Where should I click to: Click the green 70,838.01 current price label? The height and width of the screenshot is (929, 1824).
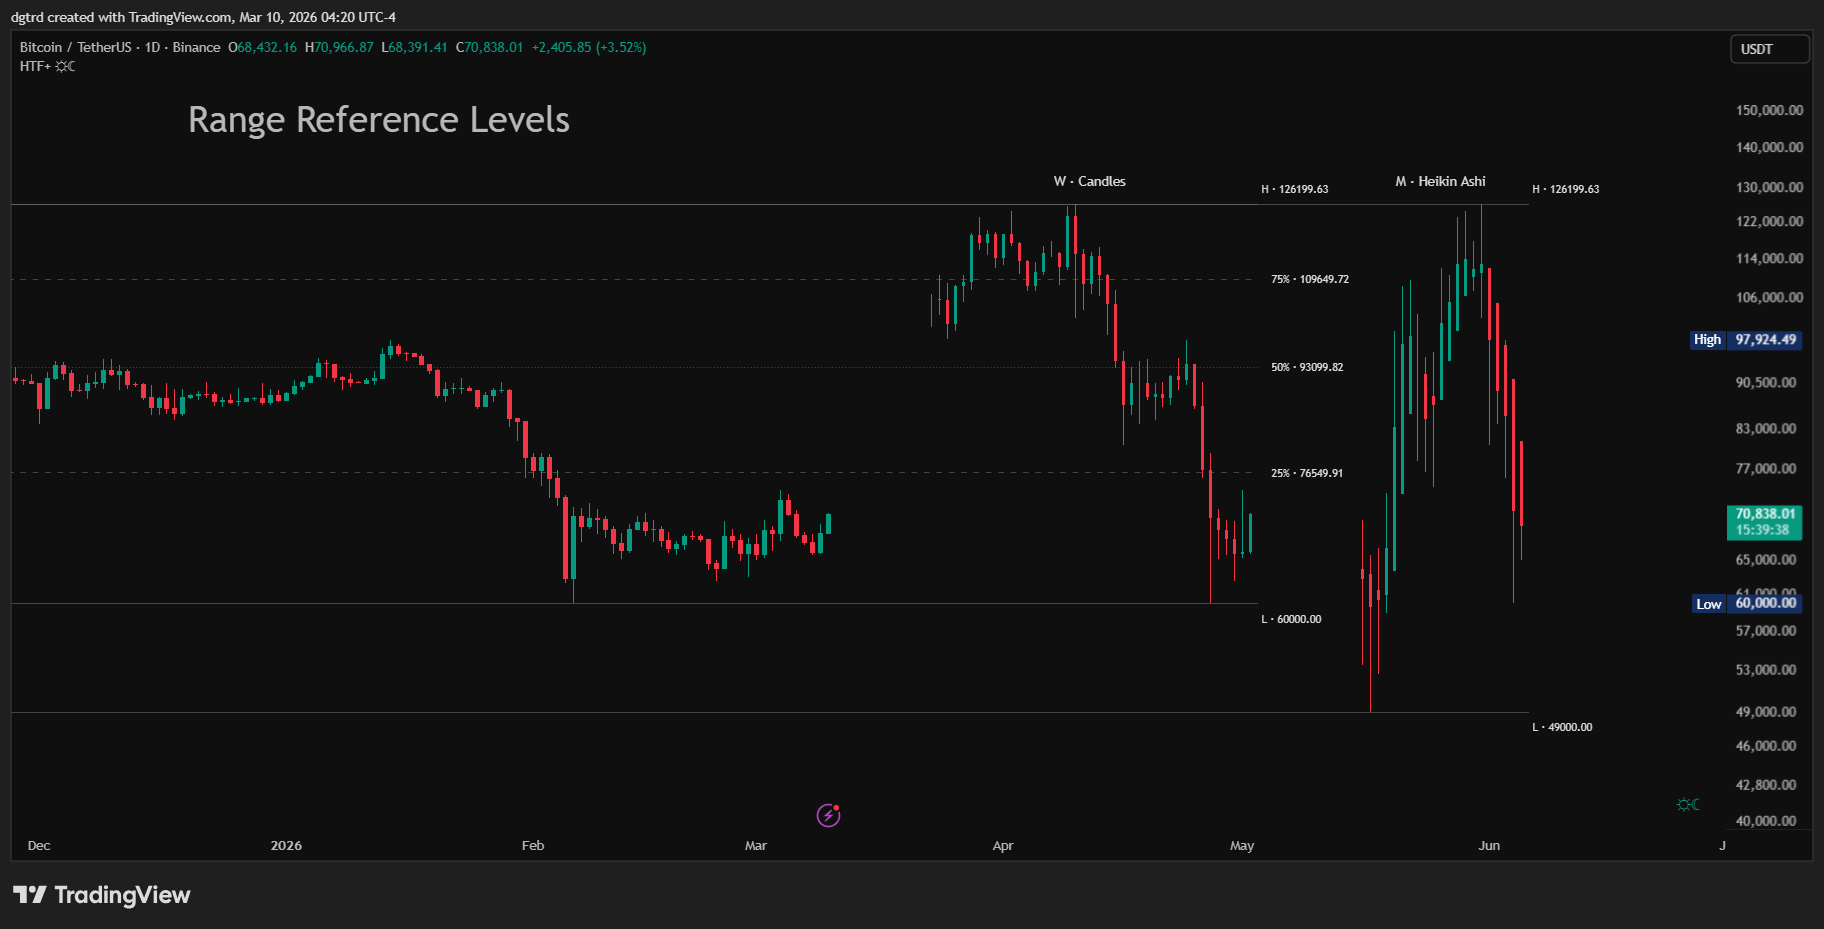point(1764,522)
